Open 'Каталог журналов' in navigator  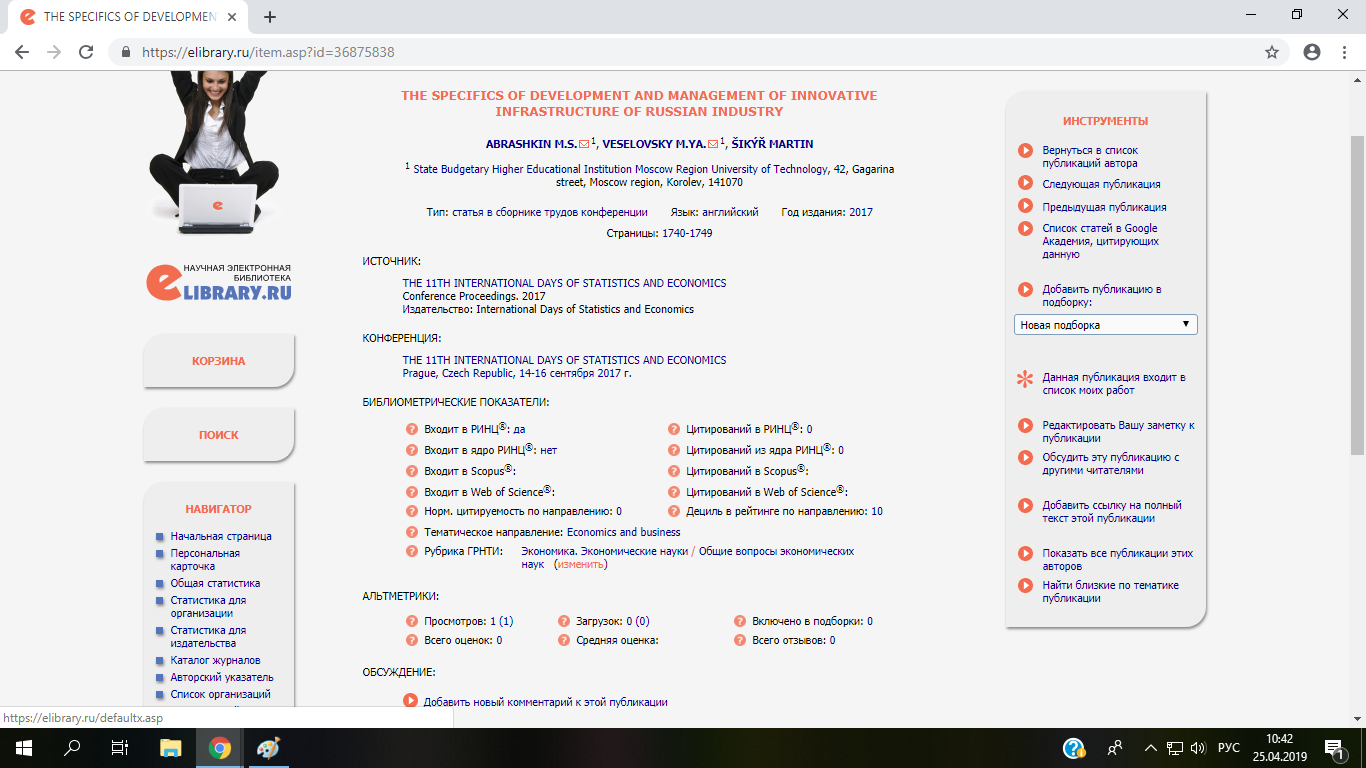(x=215, y=660)
